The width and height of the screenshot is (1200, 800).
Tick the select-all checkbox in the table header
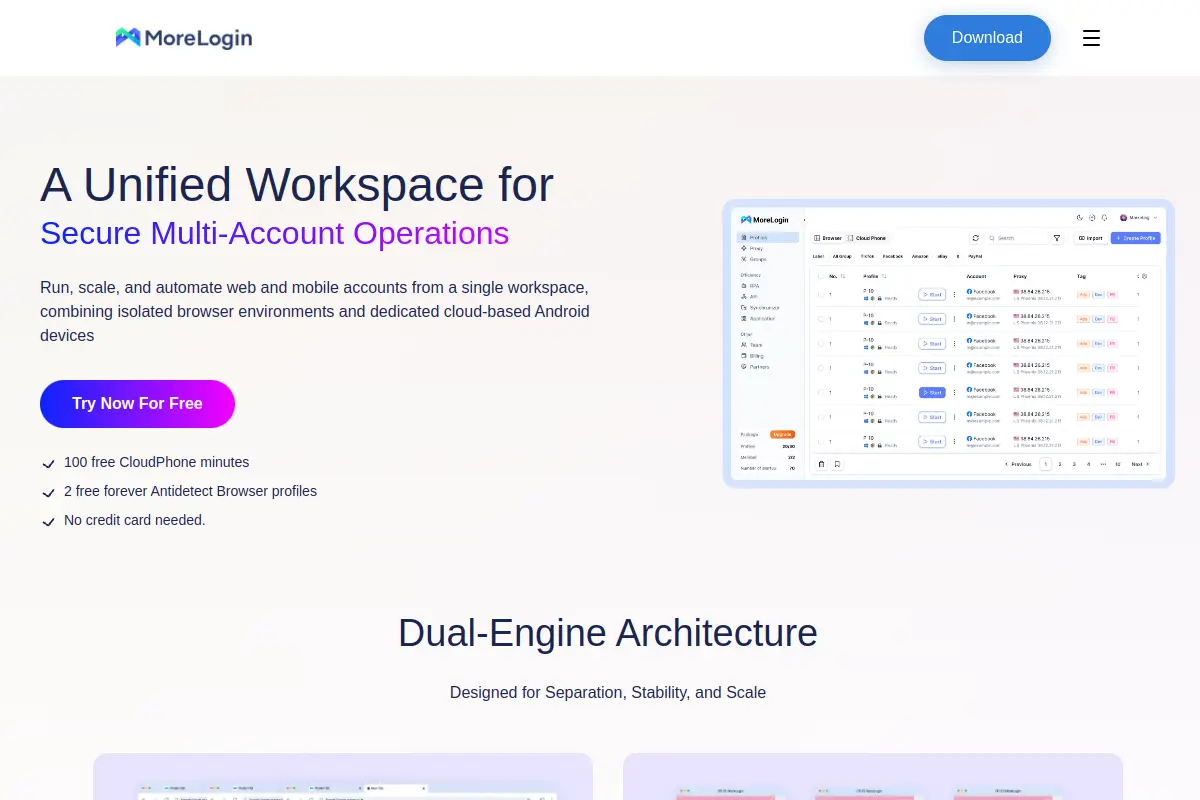[821, 276]
